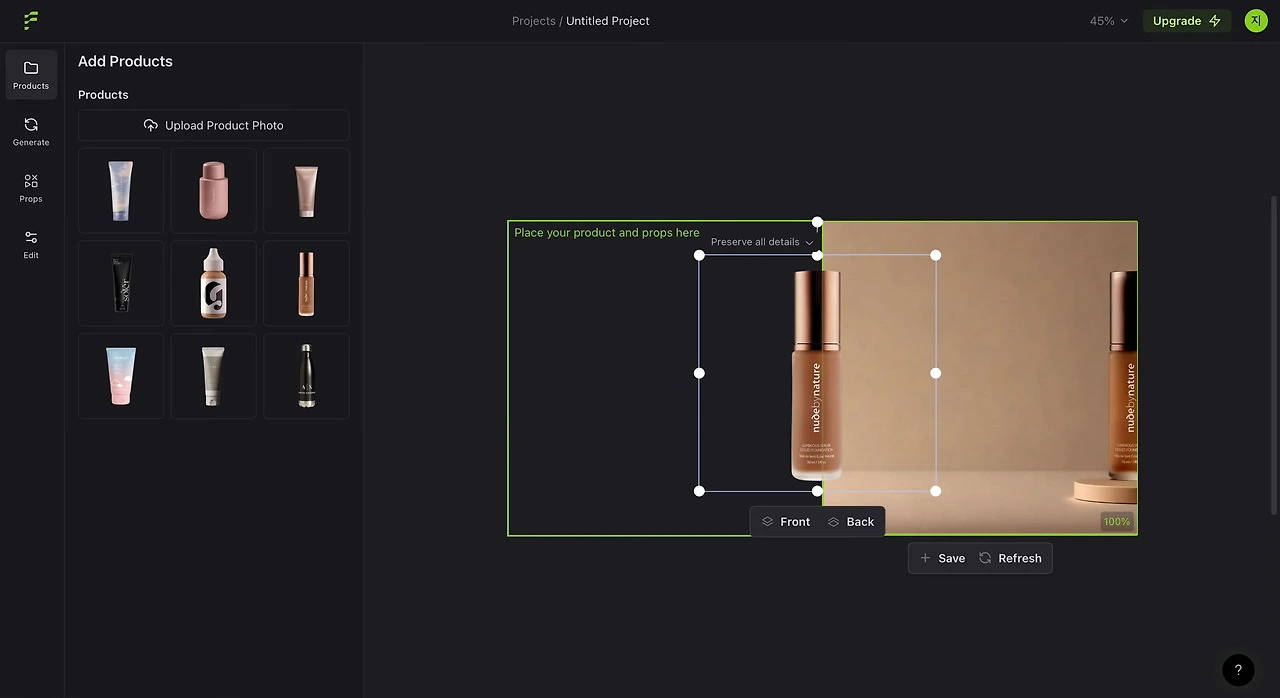Open the help question mark button
1280x698 pixels.
[1238, 670]
